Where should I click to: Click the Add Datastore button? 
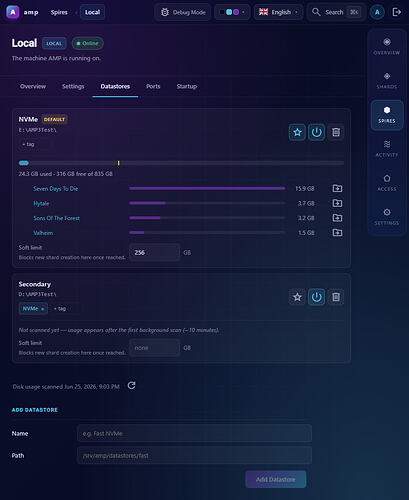pyautogui.click(x=276, y=479)
